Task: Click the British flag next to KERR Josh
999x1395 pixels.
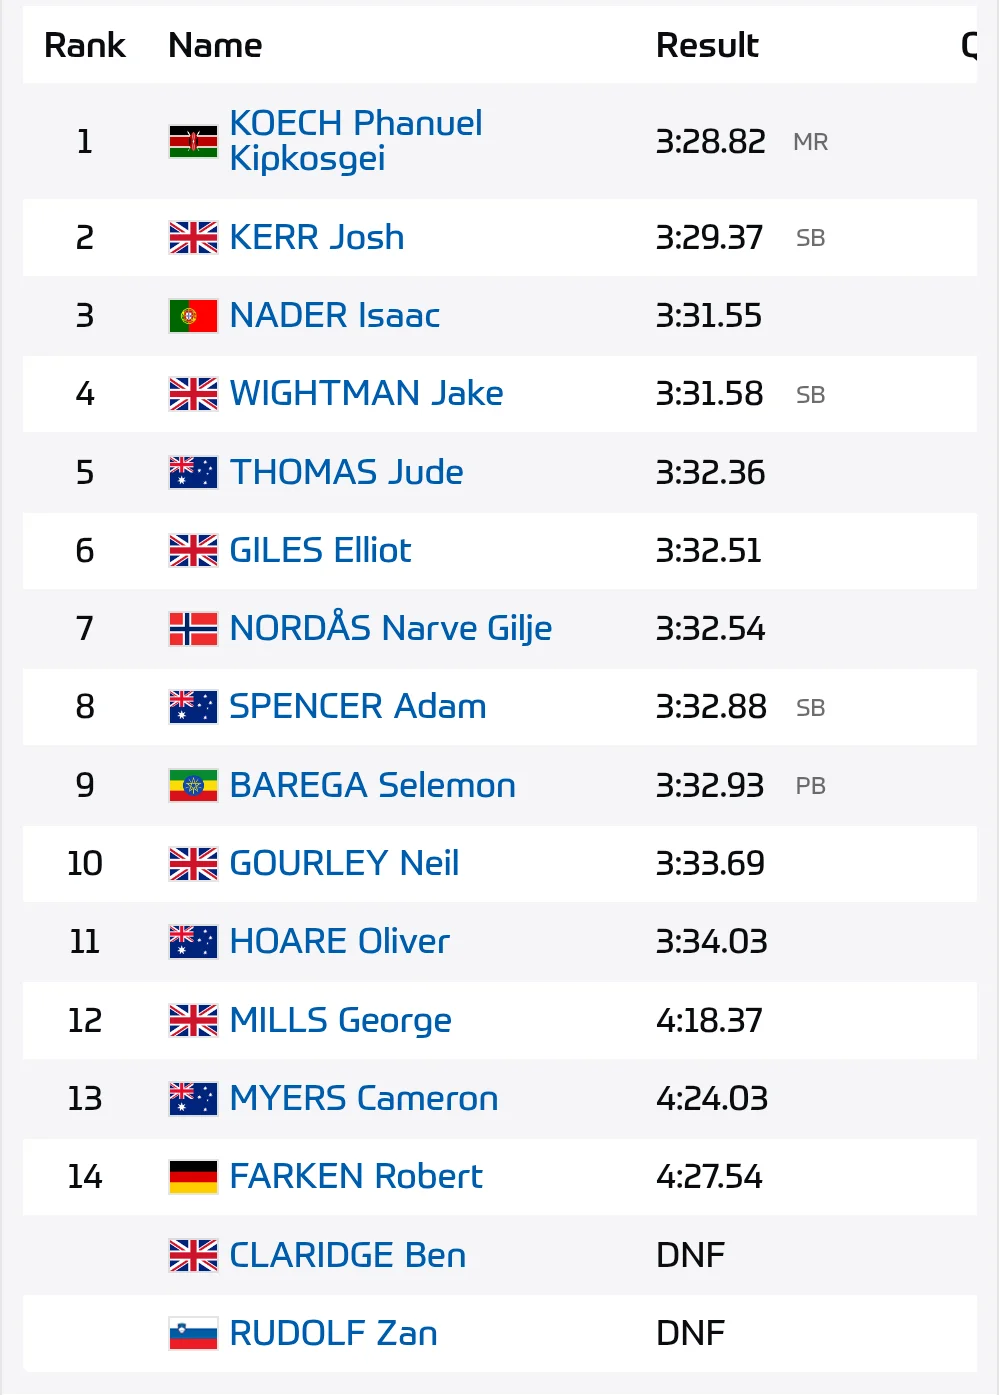Action: pos(193,238)
